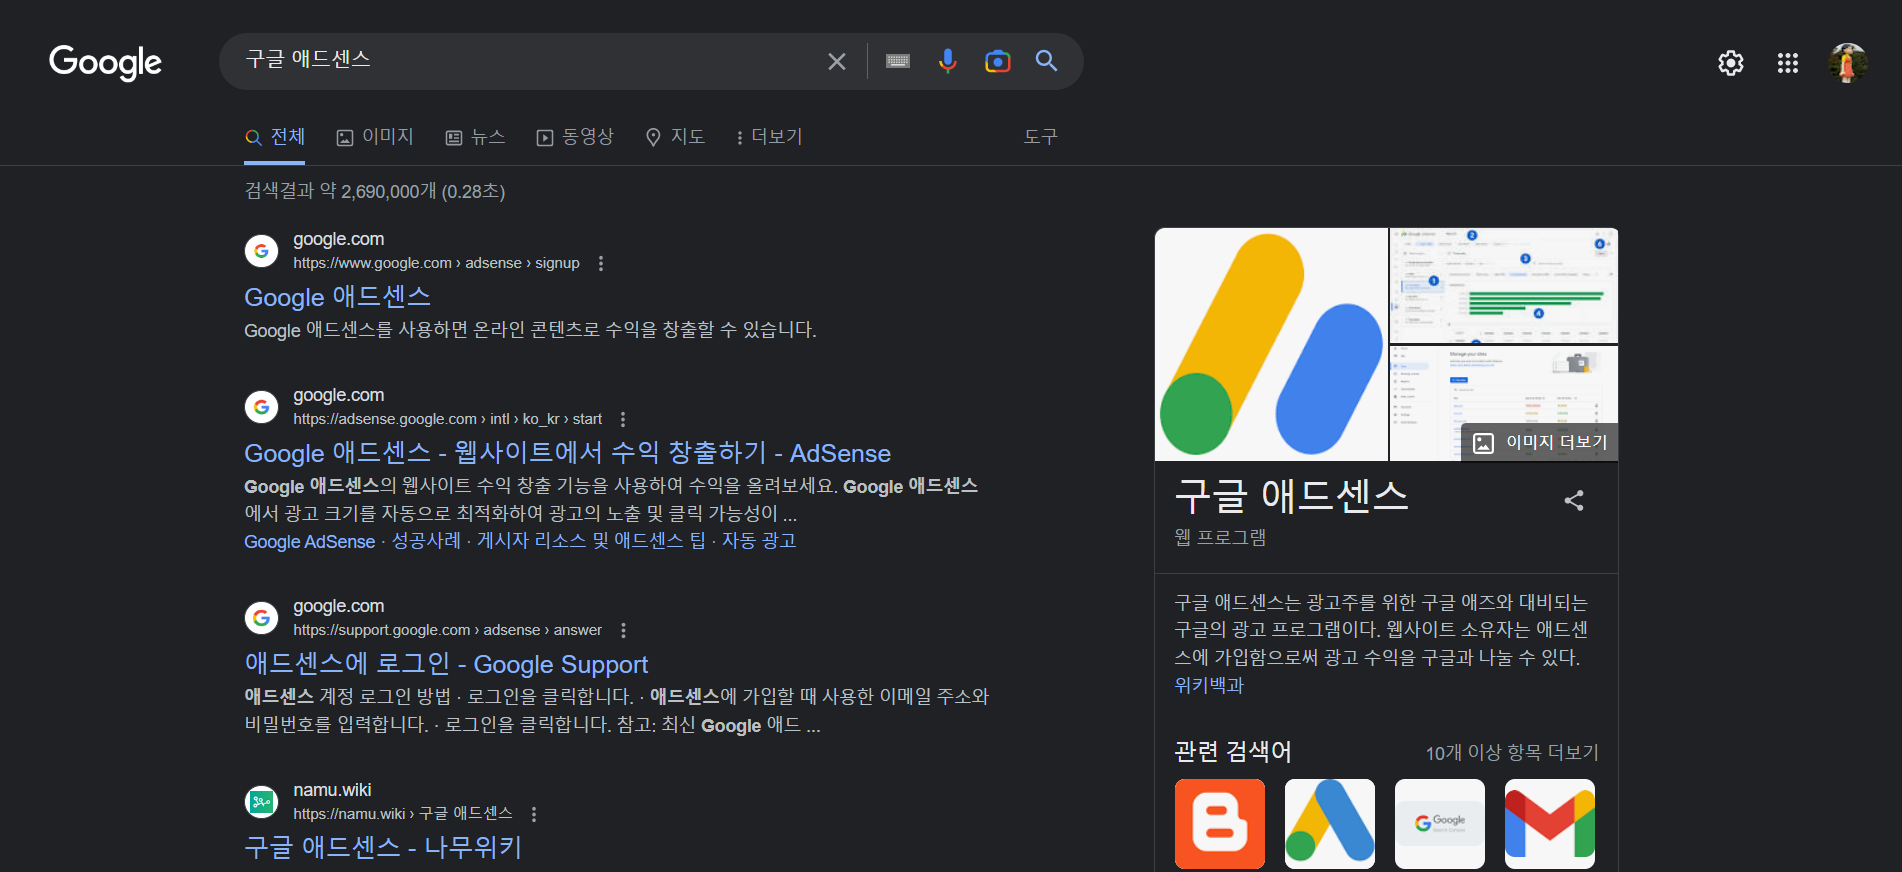Search by image with camera icon
Screen dimensions: 1902x872
[x=998, y=61]
